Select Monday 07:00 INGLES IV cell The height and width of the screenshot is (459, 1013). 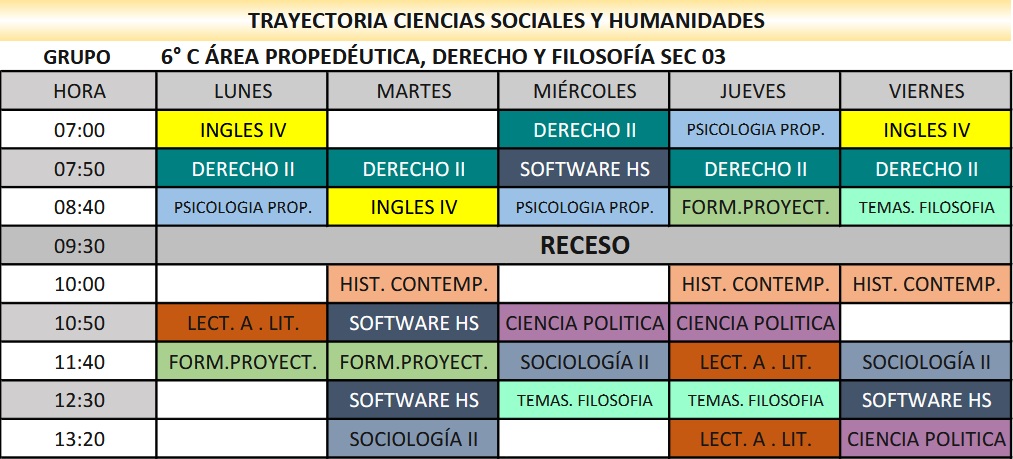pos(243,130)
